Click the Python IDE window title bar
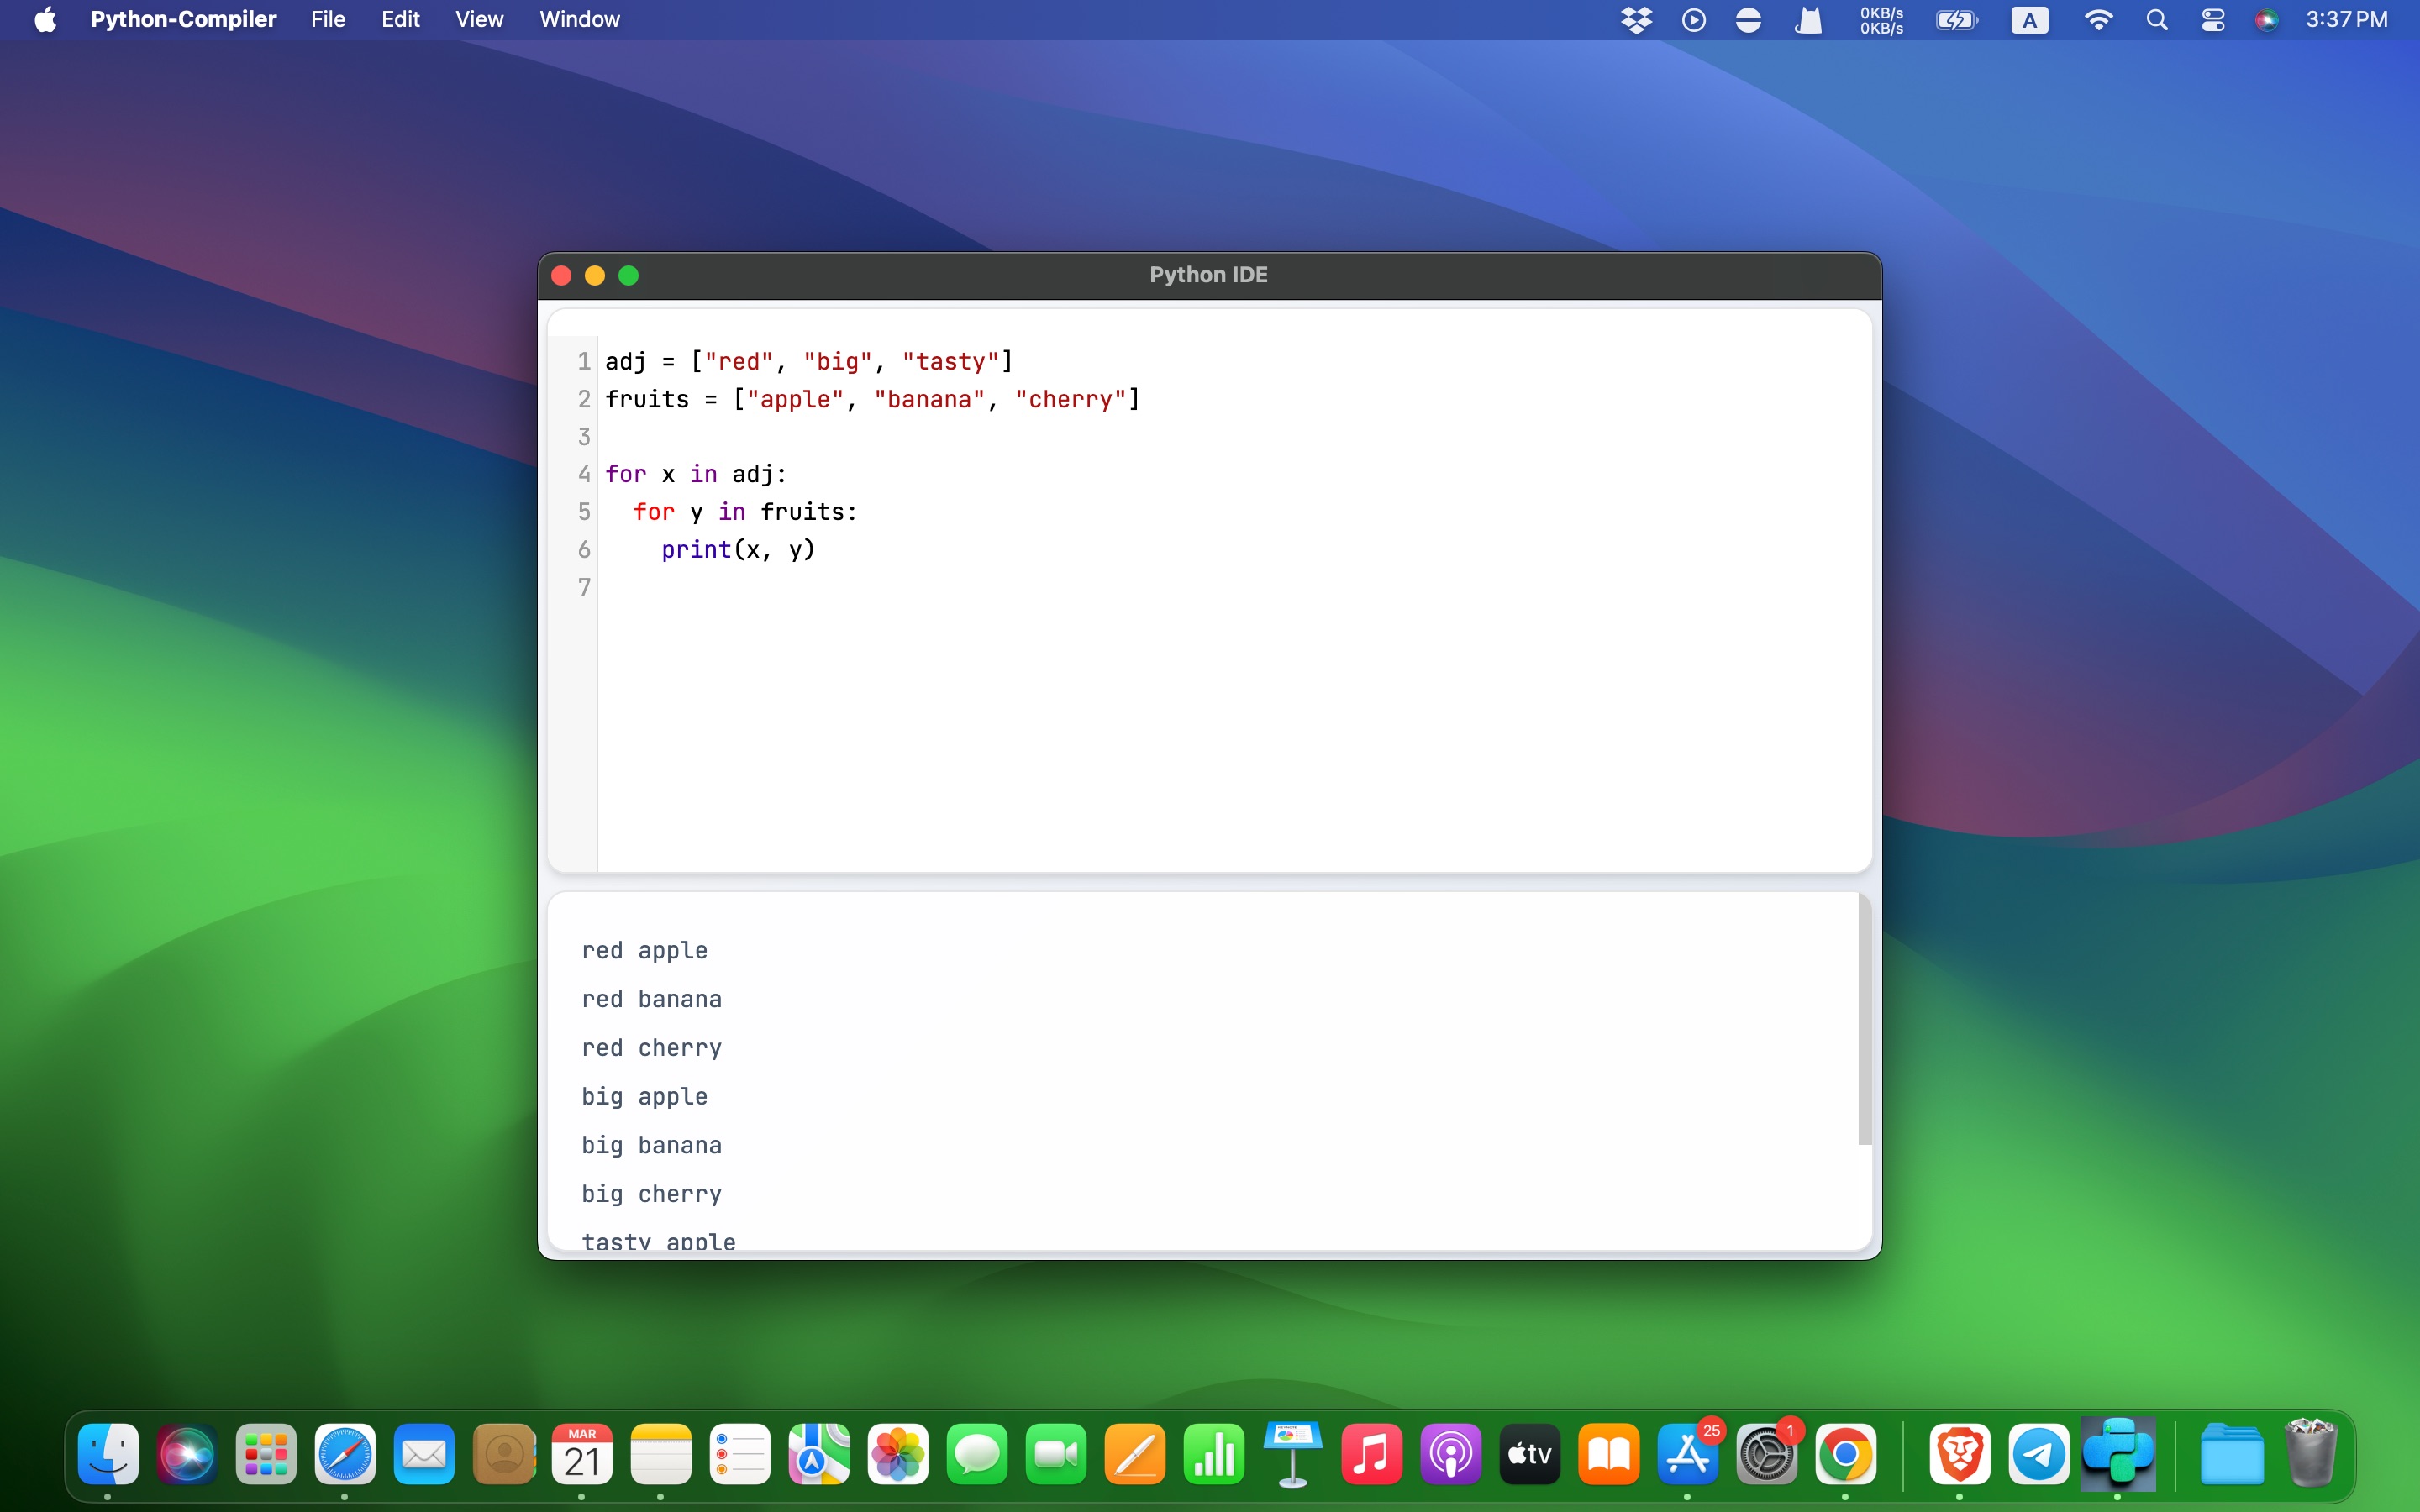 1209,275
